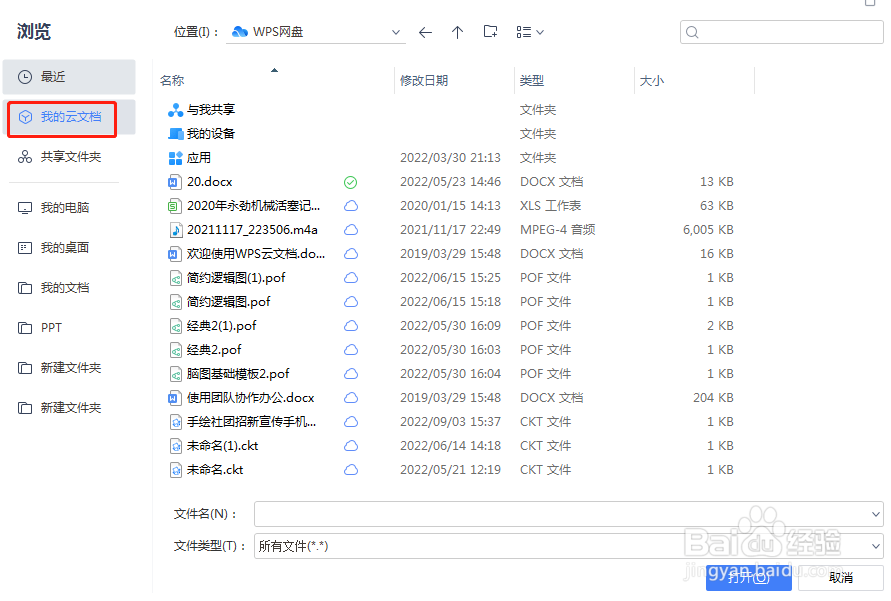Viewport: 891px width, 601px height.
Task: Select the 手绘社团招新宣传手机... file
Action: [252, 421]
